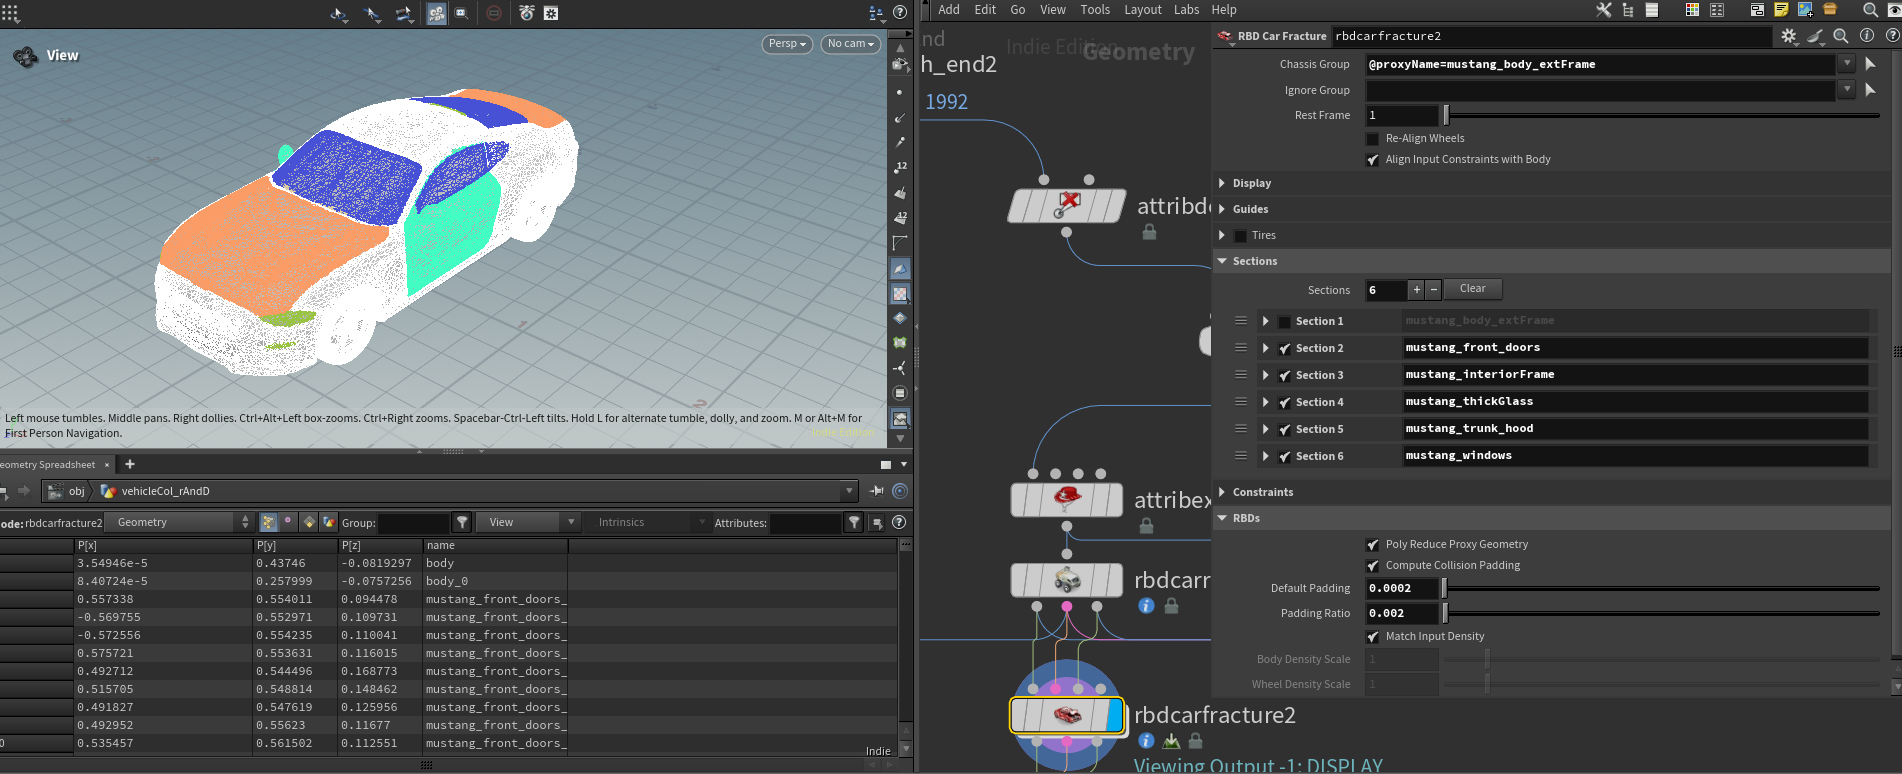
Task: Click the render region icon in viewport toolbar
Action: (461, 14)
